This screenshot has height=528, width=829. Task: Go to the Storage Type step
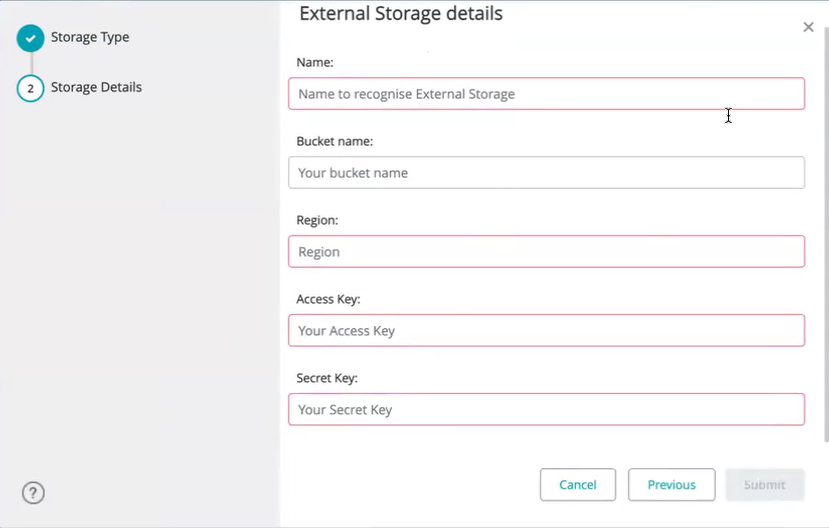(90, 38)
